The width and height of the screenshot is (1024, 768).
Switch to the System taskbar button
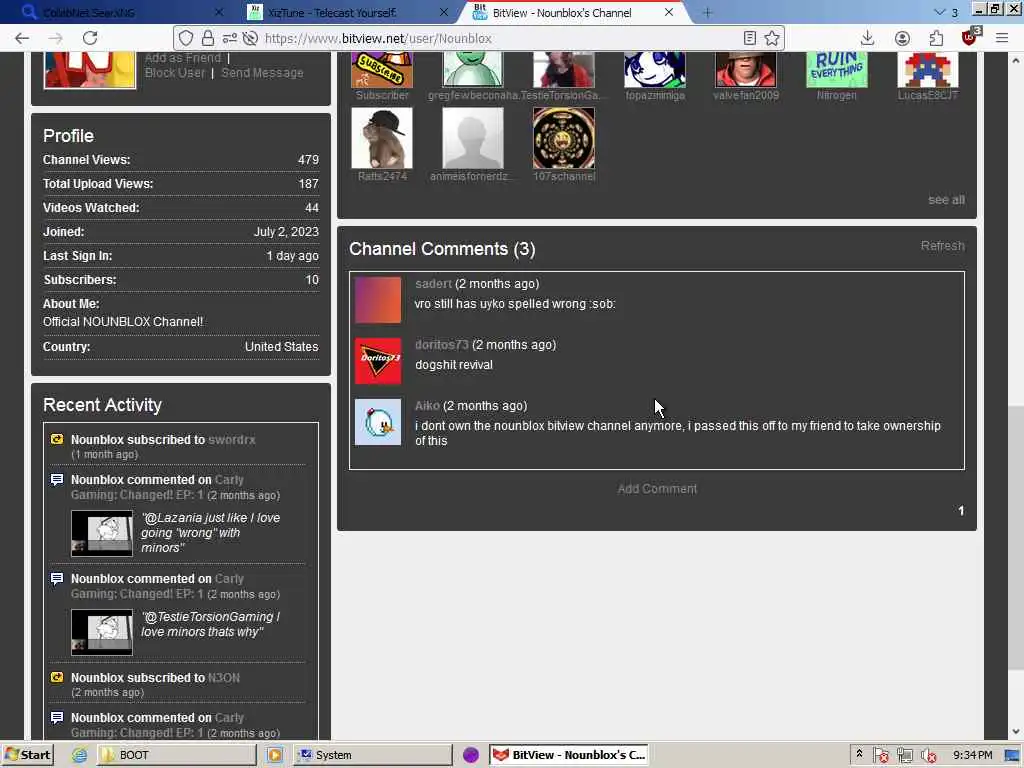click(372, 755)
